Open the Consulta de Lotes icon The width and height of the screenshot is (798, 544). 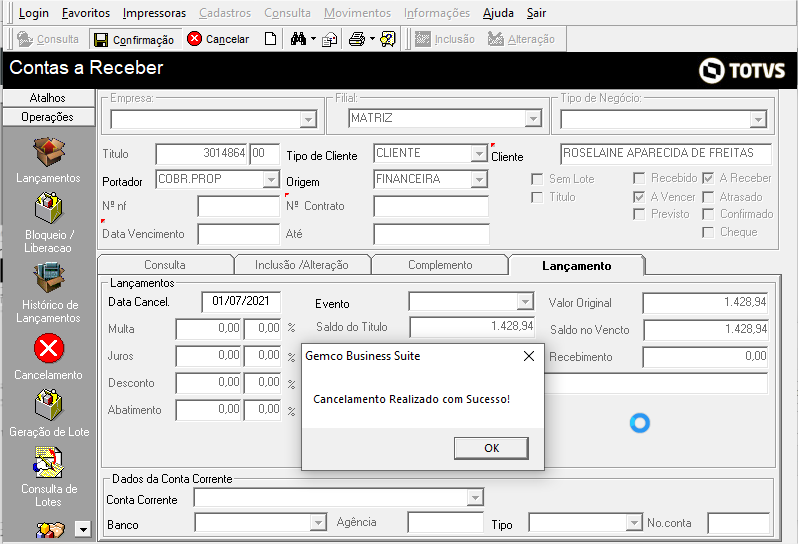click(x=49, y=462)
